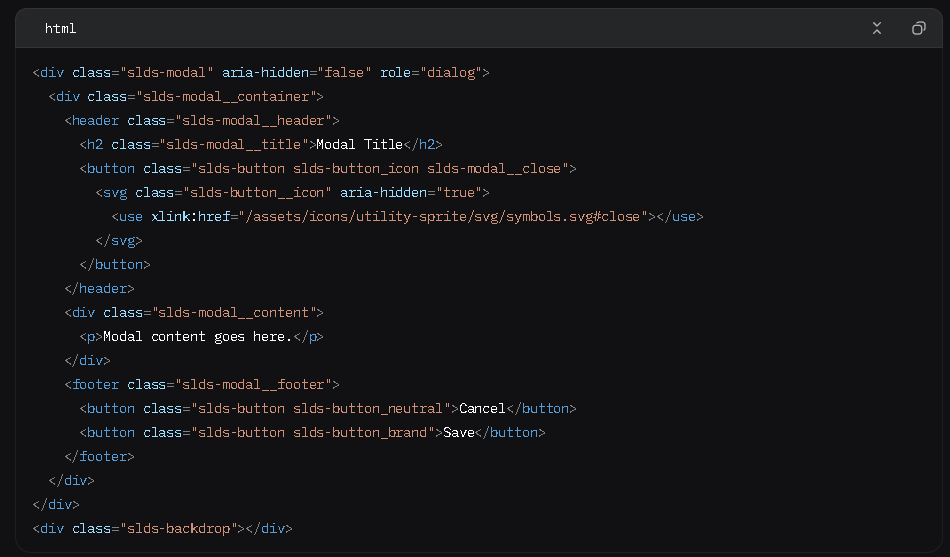Click the closing </svg> tag
This screenshot has height=557, width=950.
point(119,241)
